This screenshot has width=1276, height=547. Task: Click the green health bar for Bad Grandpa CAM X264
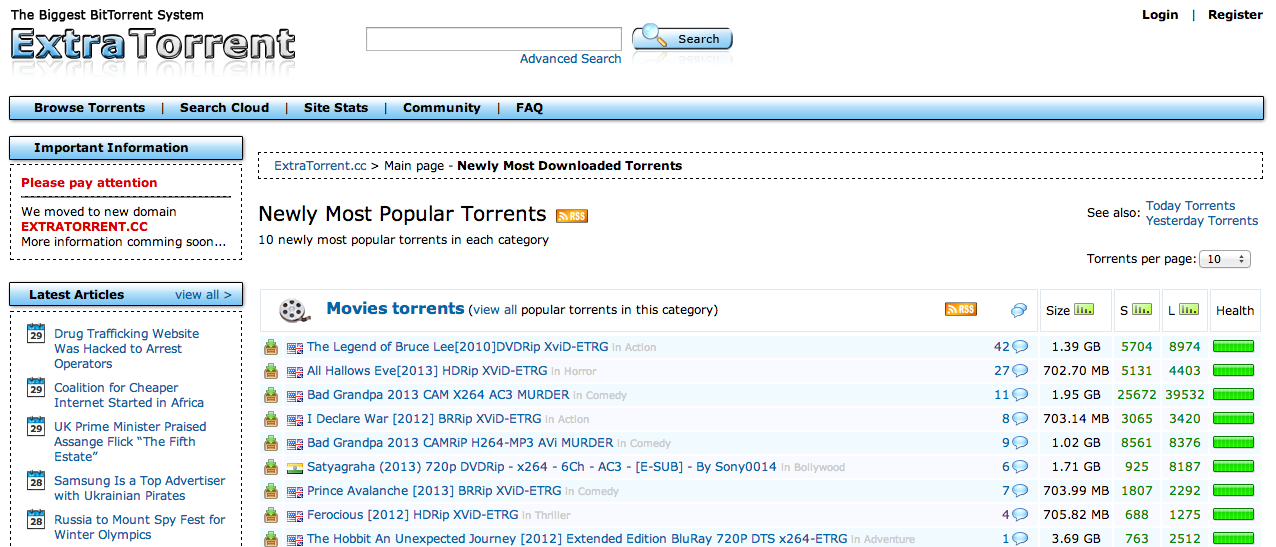click(x=1233, y=395)
